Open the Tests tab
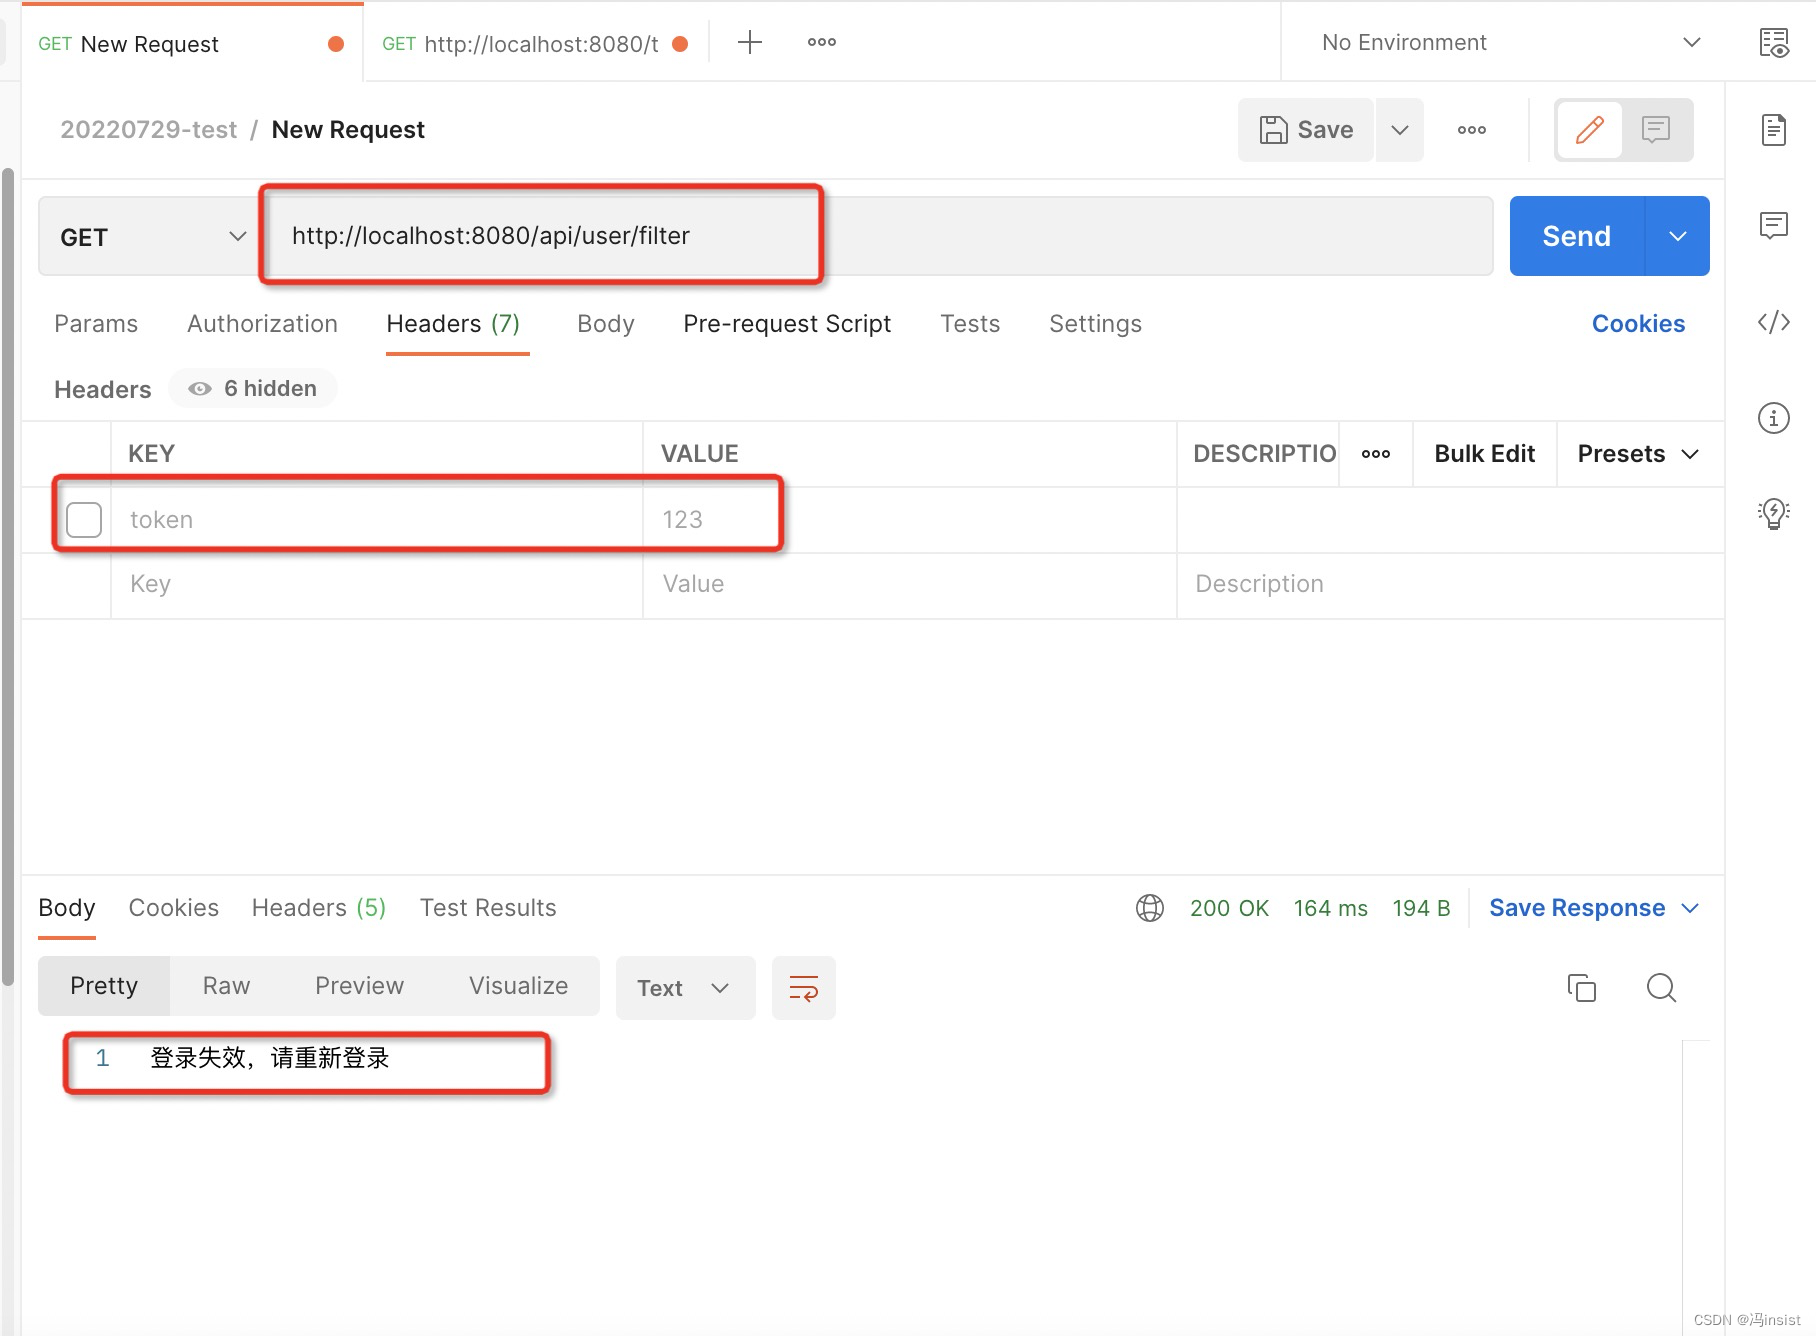 pyautogui.click(x=970, y=324)
